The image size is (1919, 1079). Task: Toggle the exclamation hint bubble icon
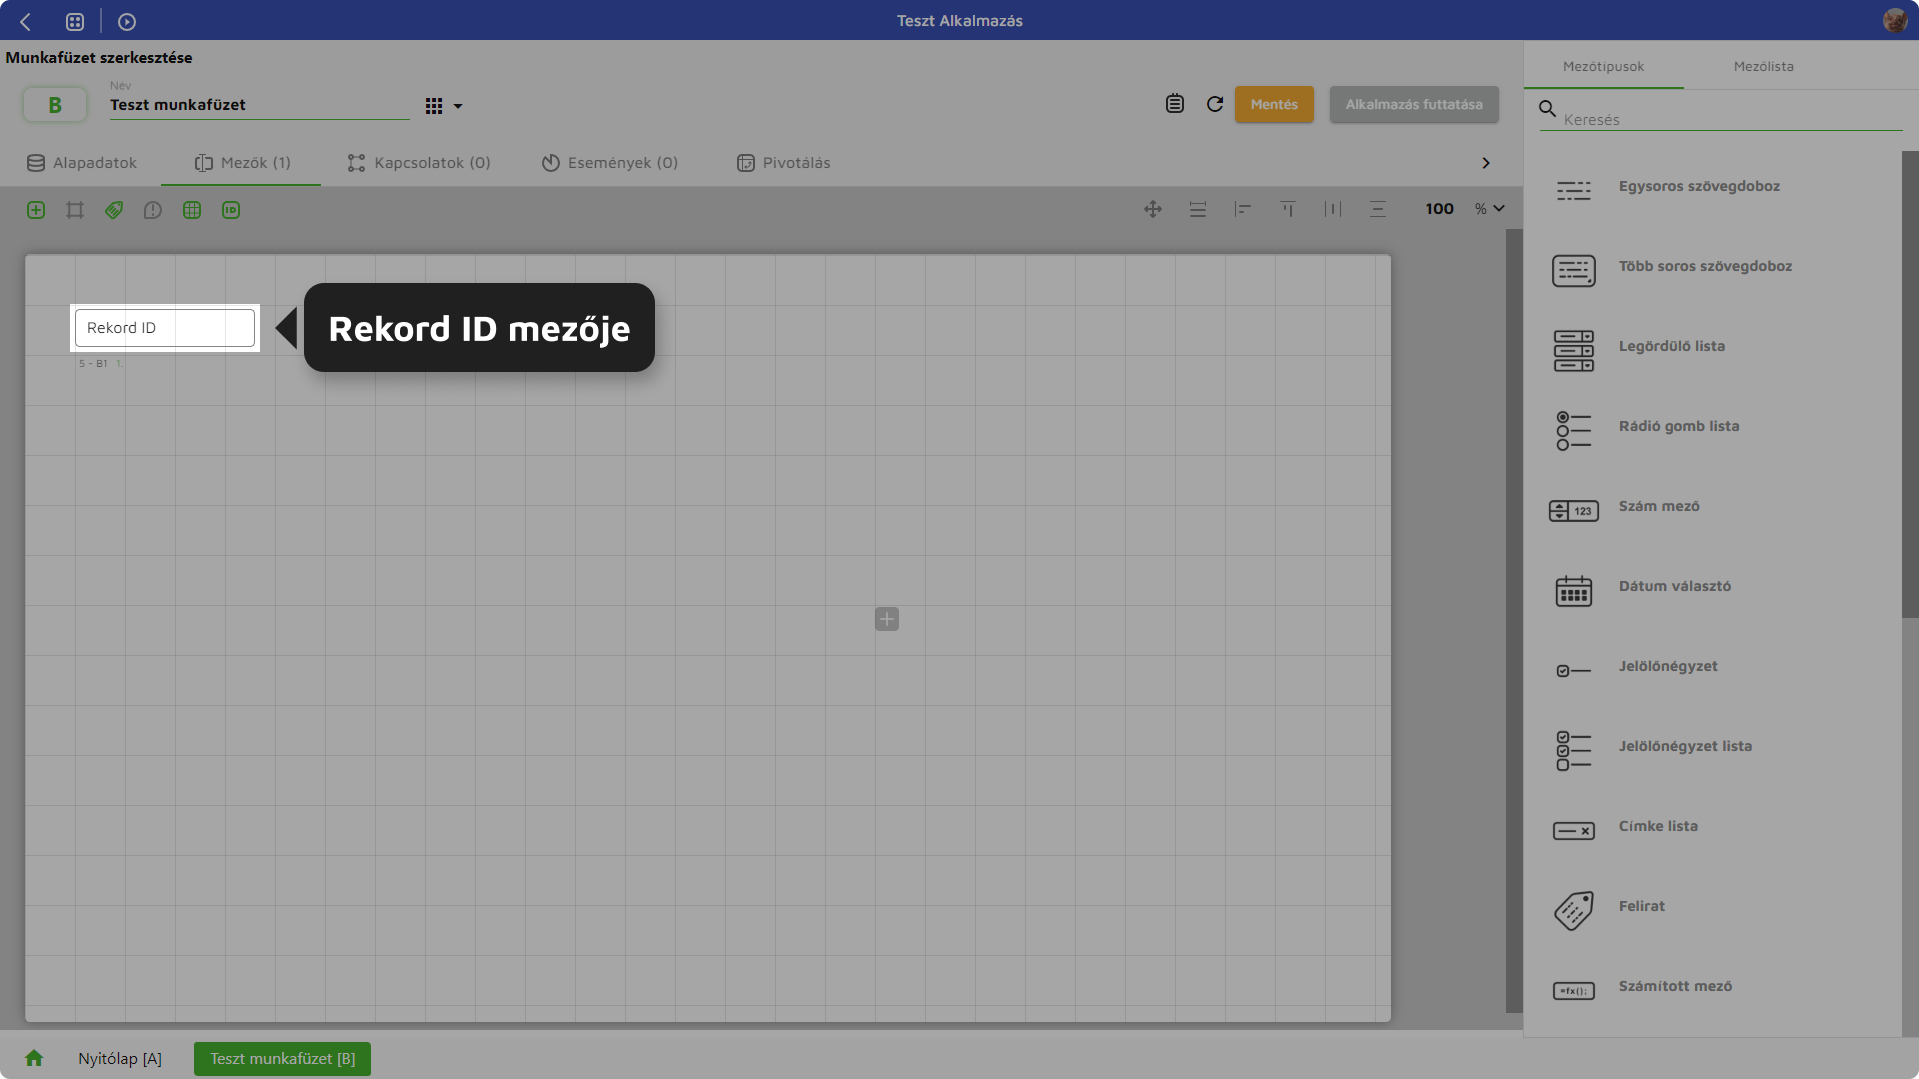coord(153,210)
